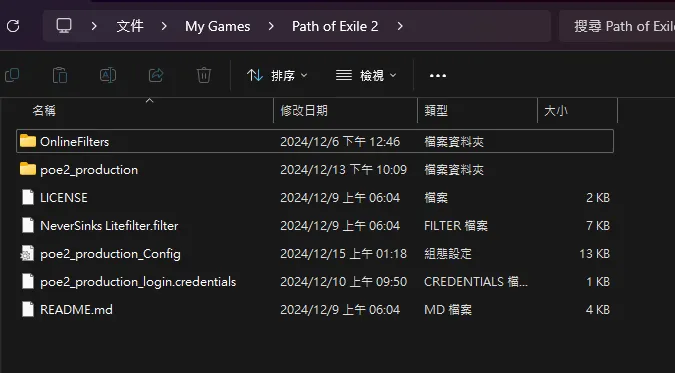Expand chevron after Path of Exile 2 breadcrumb
Image resolution: width=675 pixels, height=373 pixels.
pos(400,26)
